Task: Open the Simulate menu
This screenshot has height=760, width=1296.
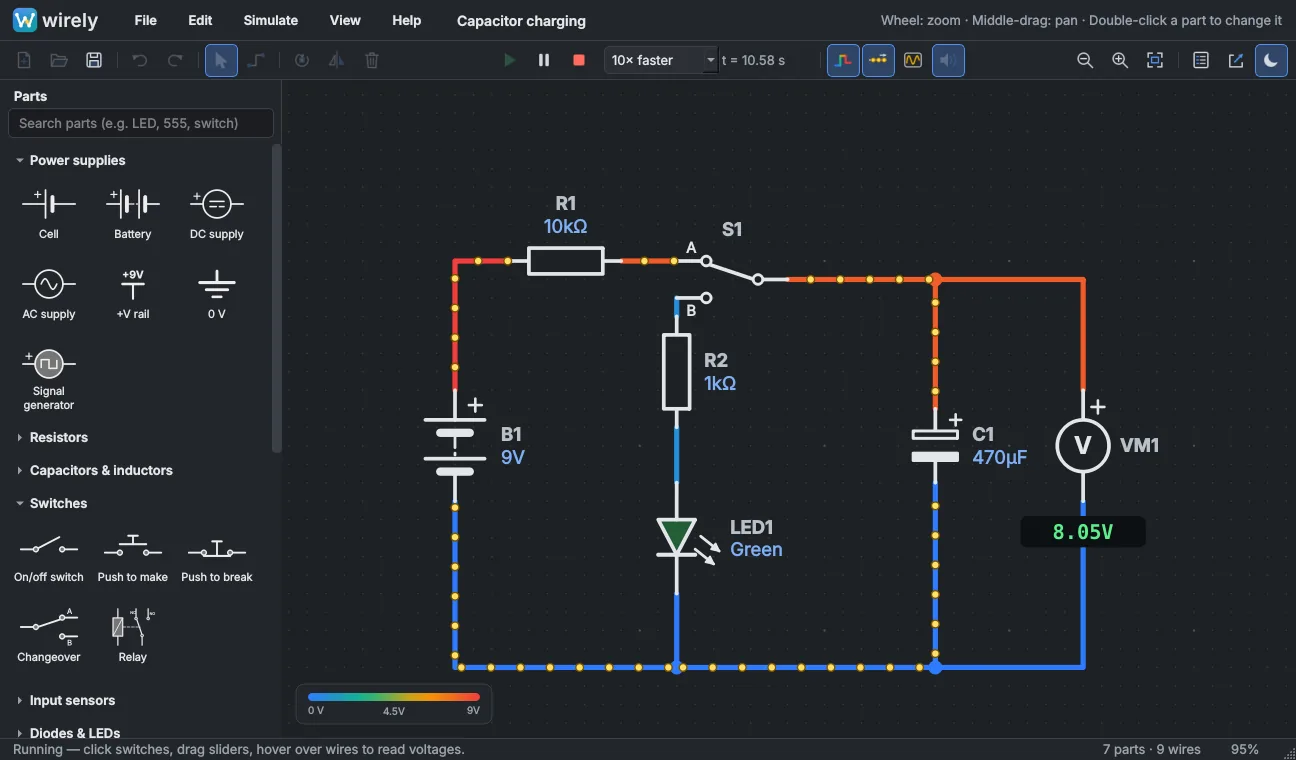Action: coord(271,20)
